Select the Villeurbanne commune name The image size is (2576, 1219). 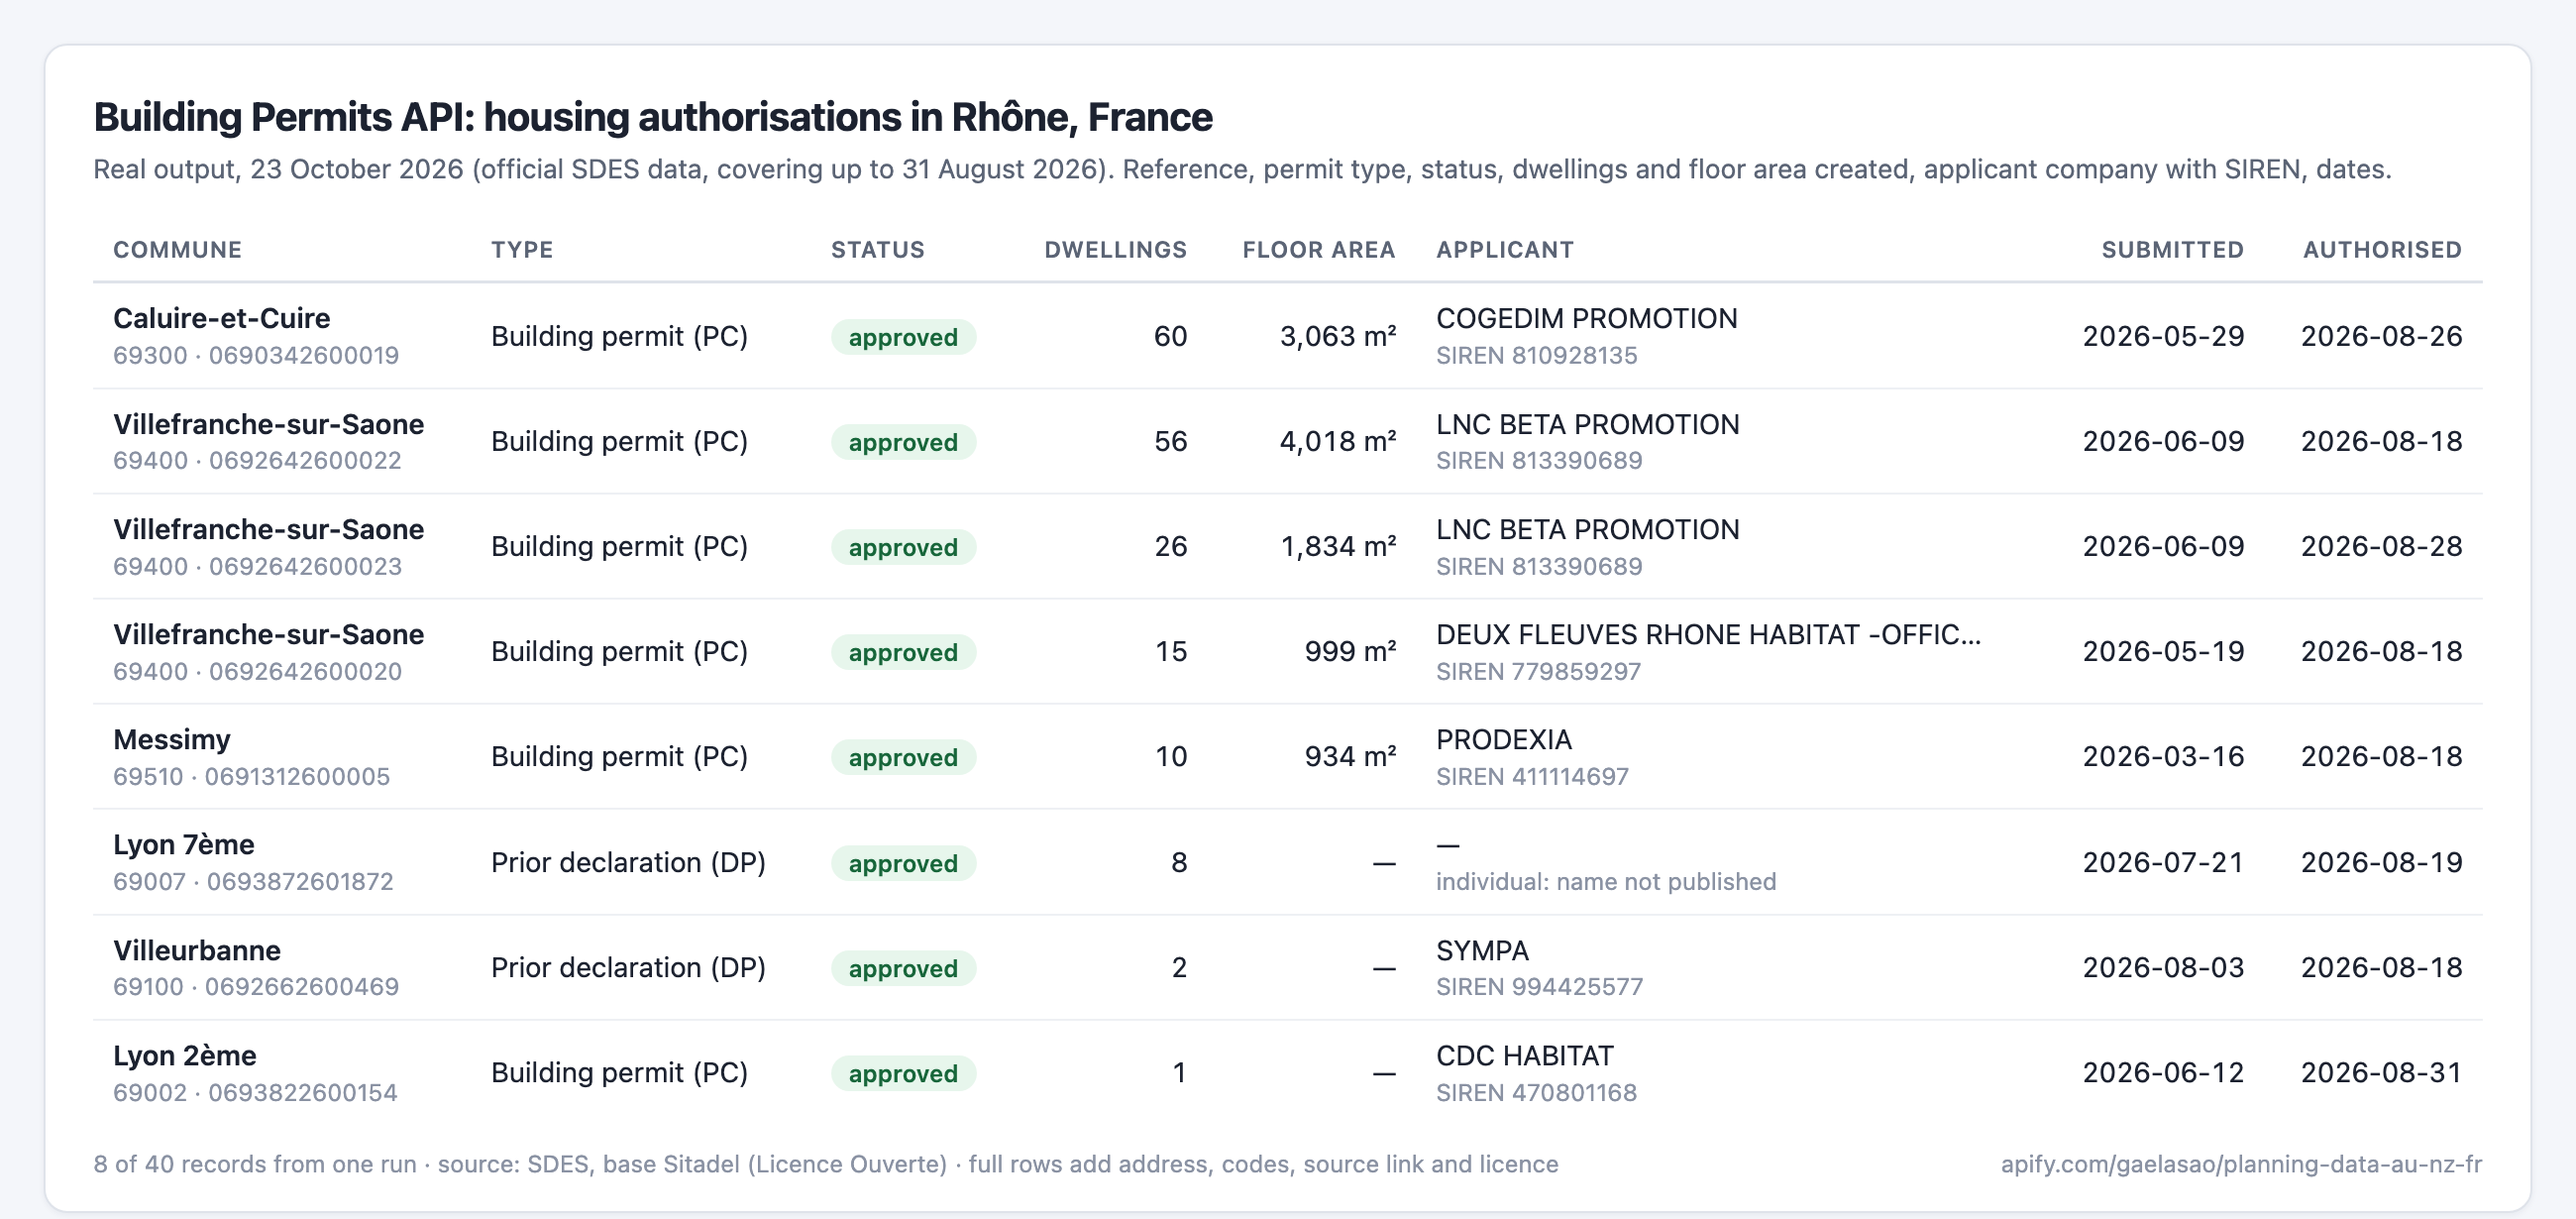click(x=197, y=950)
